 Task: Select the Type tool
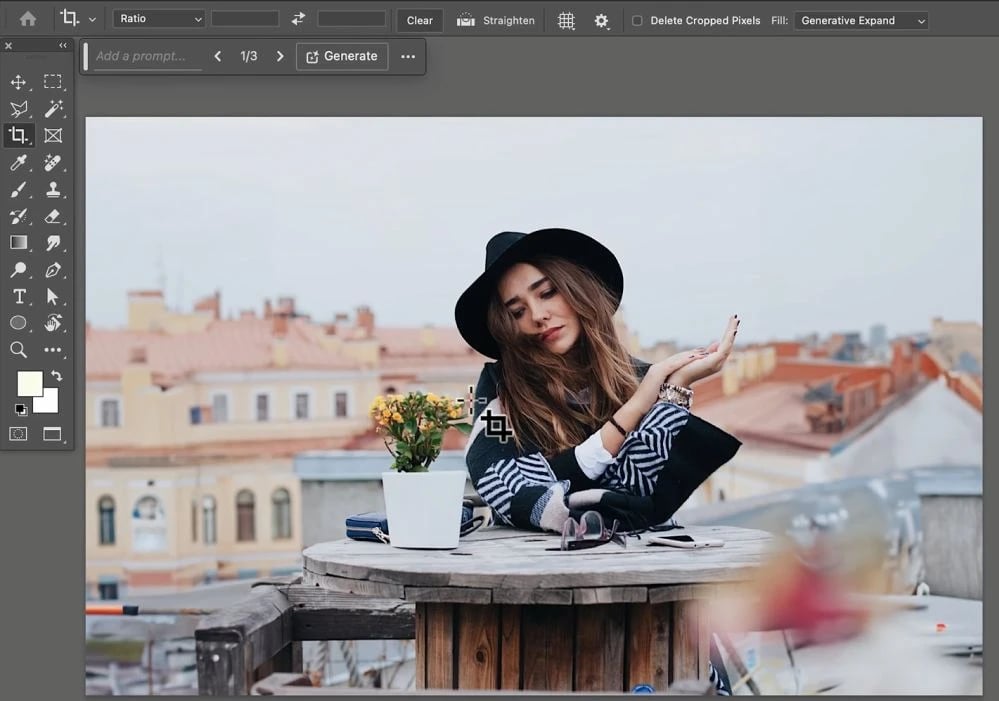(x=19, y=297)
